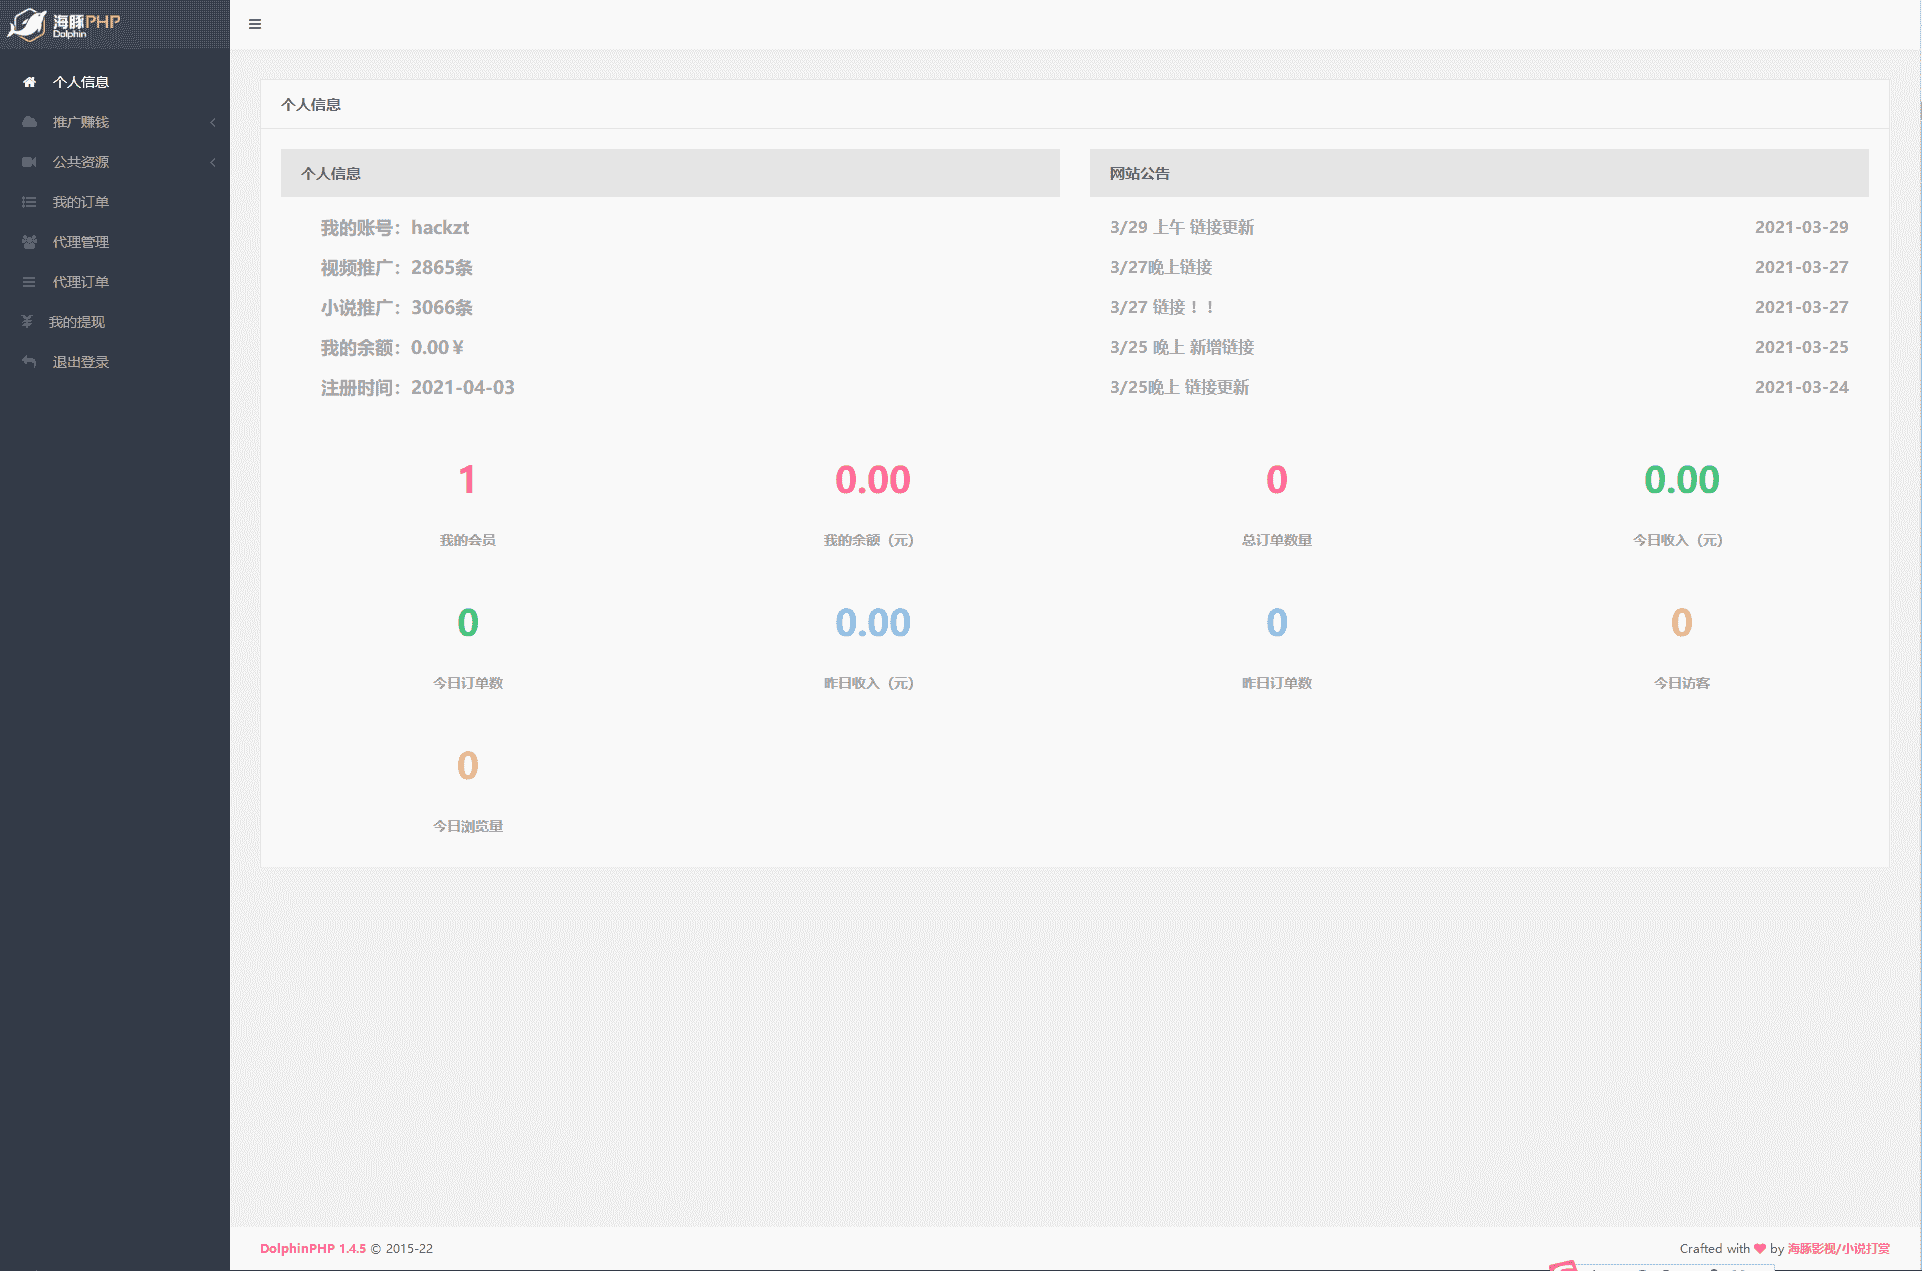Click the 海豚影视/小说打赏 footer link
1922x1271 pixels.
point(1838,1248)
